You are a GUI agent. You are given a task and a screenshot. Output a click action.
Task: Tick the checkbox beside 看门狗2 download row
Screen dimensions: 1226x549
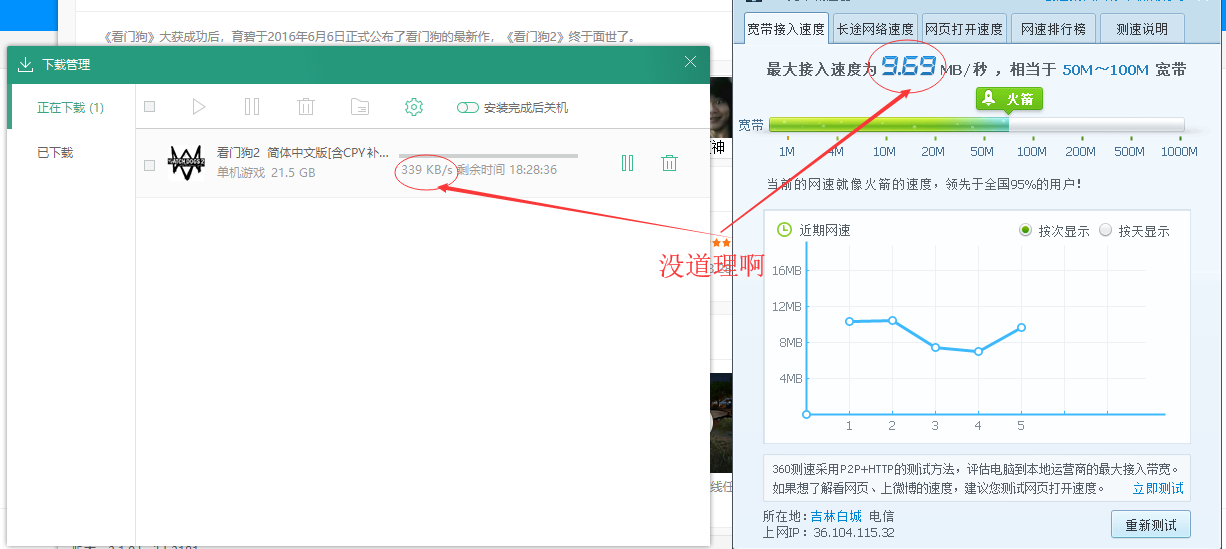150,165
